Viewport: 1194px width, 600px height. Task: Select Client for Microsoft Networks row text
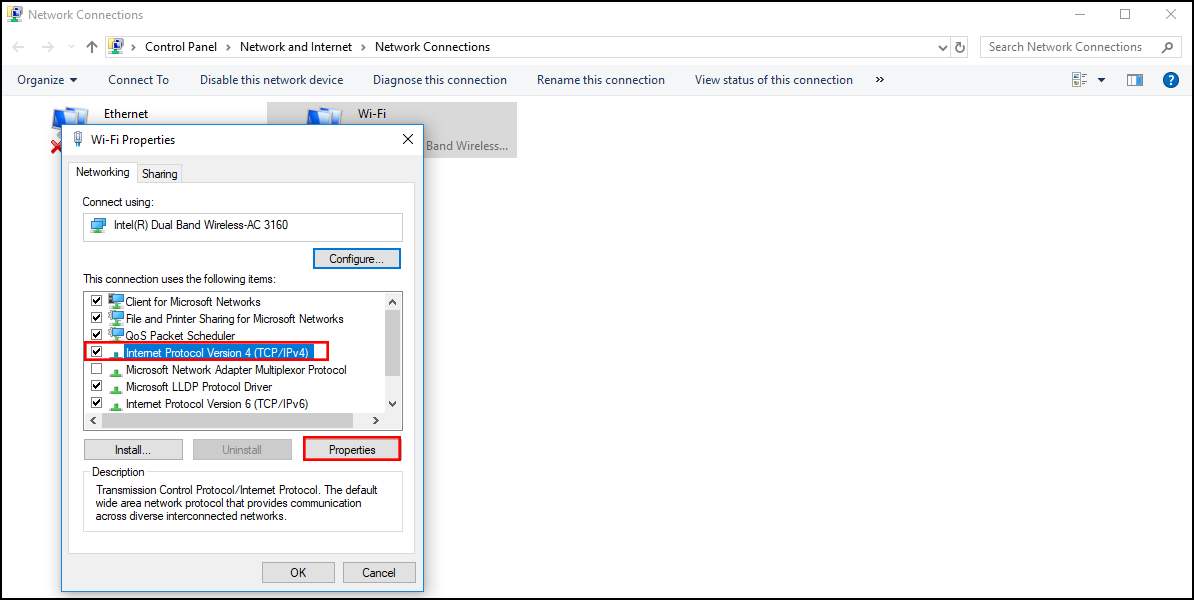(x=193, y=302)
